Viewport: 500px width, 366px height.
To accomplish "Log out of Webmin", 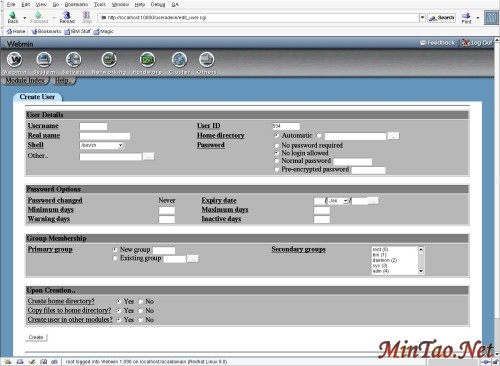I will [477, 43].
